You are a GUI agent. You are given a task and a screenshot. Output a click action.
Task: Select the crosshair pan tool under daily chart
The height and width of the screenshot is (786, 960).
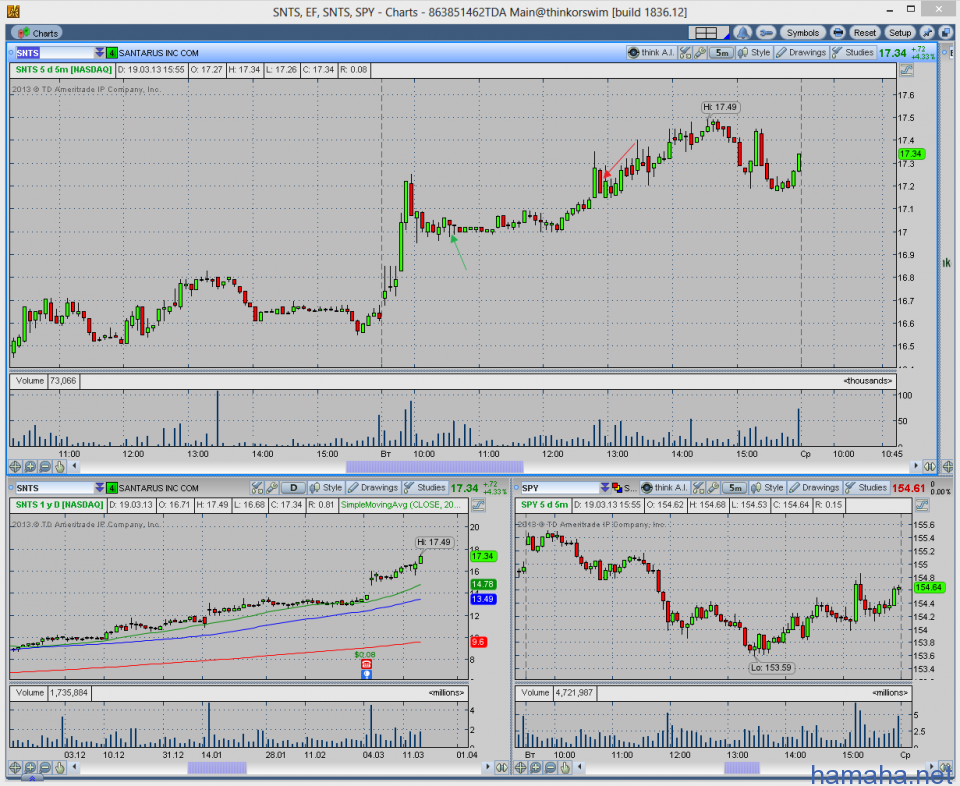click(x=15, y=767)
